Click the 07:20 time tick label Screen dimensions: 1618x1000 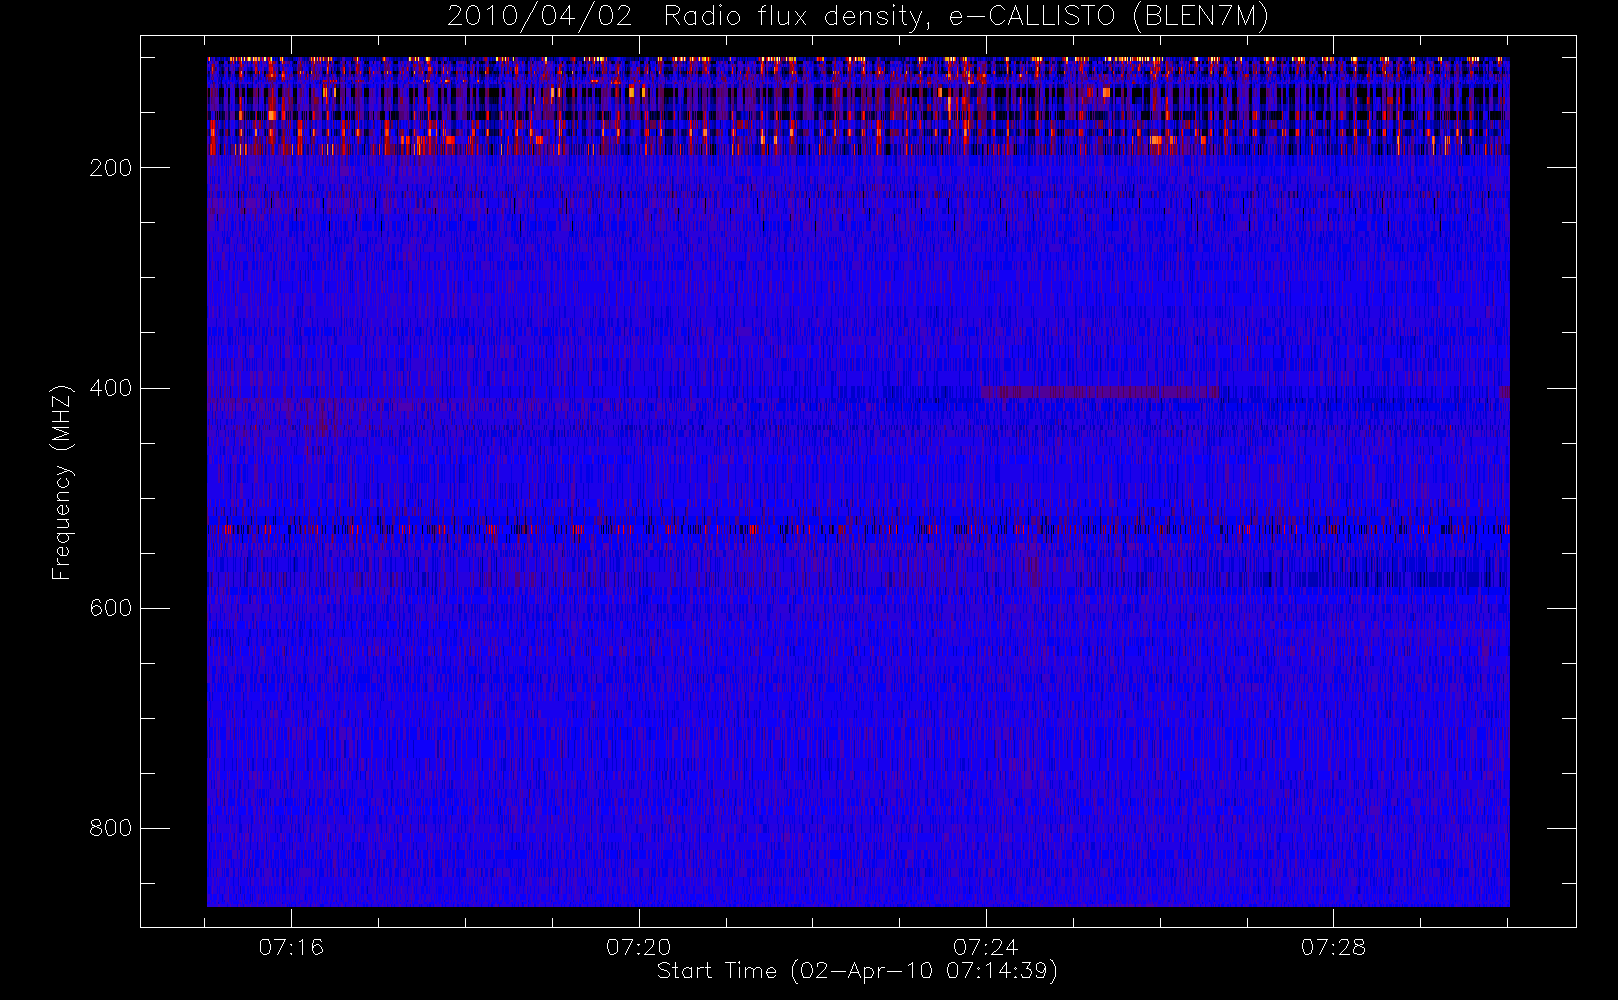pyautogui.click(x=638, y=947)
